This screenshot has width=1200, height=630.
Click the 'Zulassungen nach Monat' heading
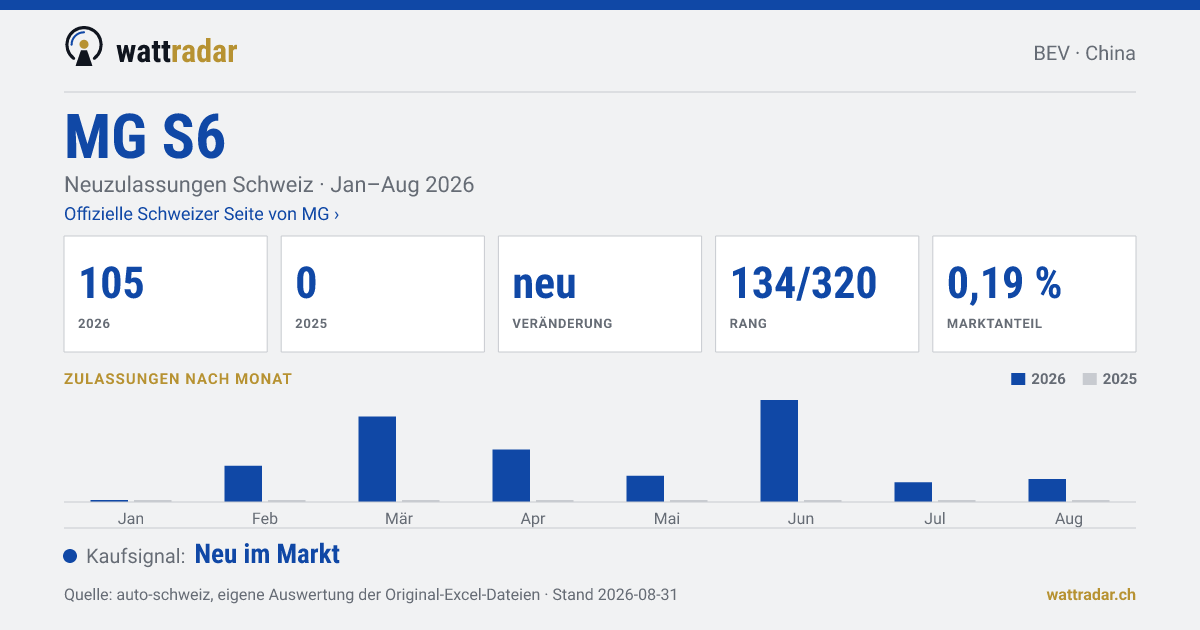(x=178, y=379)
